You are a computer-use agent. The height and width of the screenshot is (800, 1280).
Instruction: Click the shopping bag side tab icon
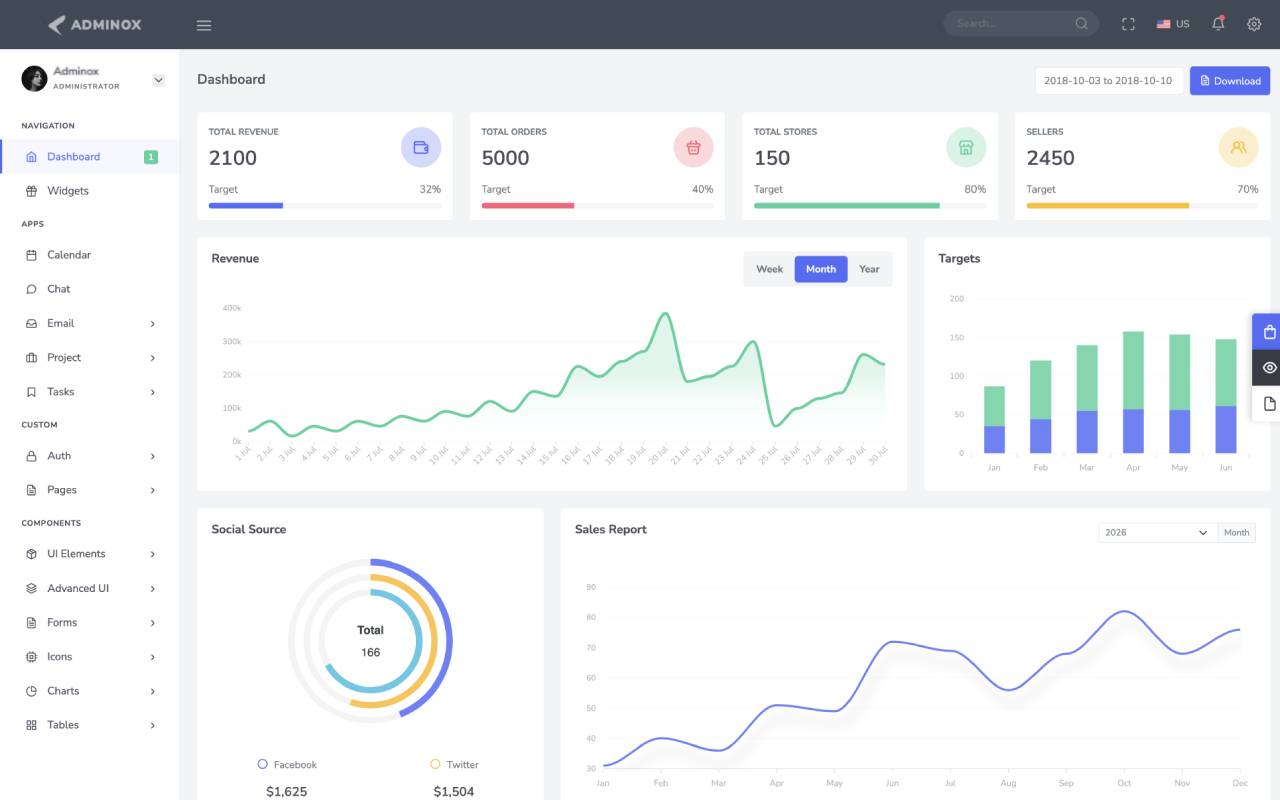point(1270,332)
